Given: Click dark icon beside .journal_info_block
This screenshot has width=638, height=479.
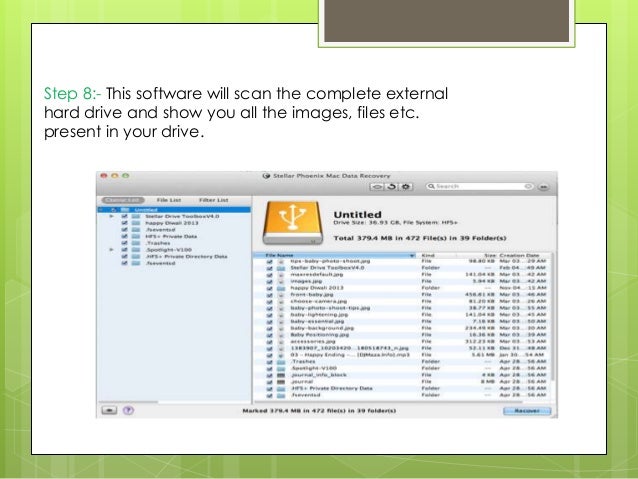Looking at the screenshot, I should point(281,375).
